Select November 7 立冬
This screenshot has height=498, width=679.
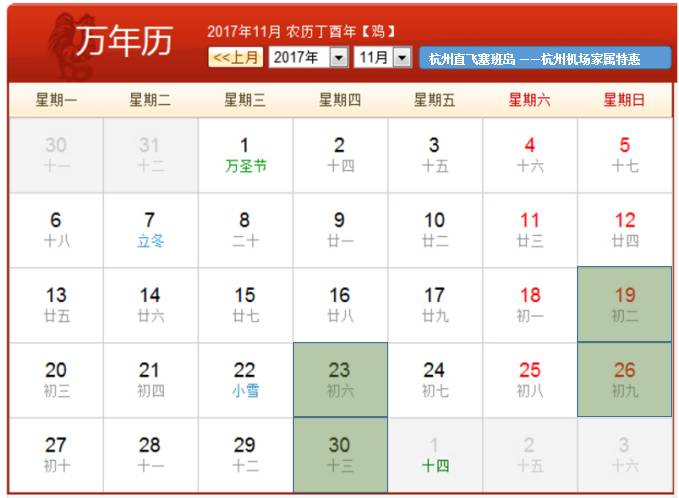tap(151, 230)
